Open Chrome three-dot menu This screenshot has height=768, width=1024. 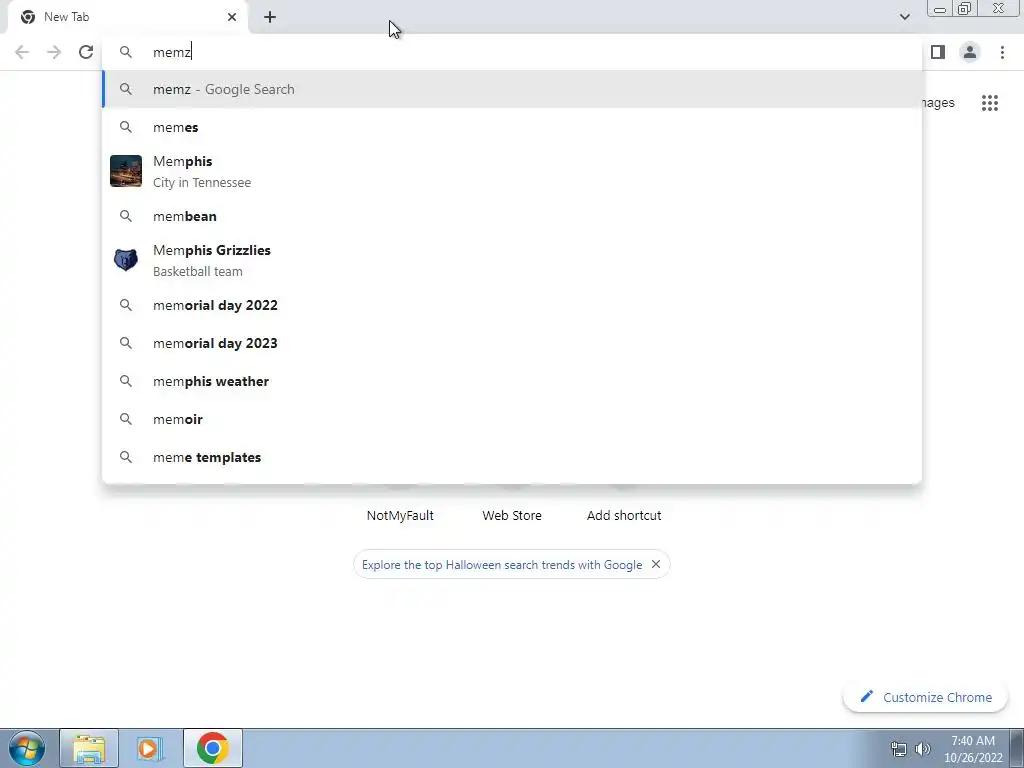tap(1002, 52)
